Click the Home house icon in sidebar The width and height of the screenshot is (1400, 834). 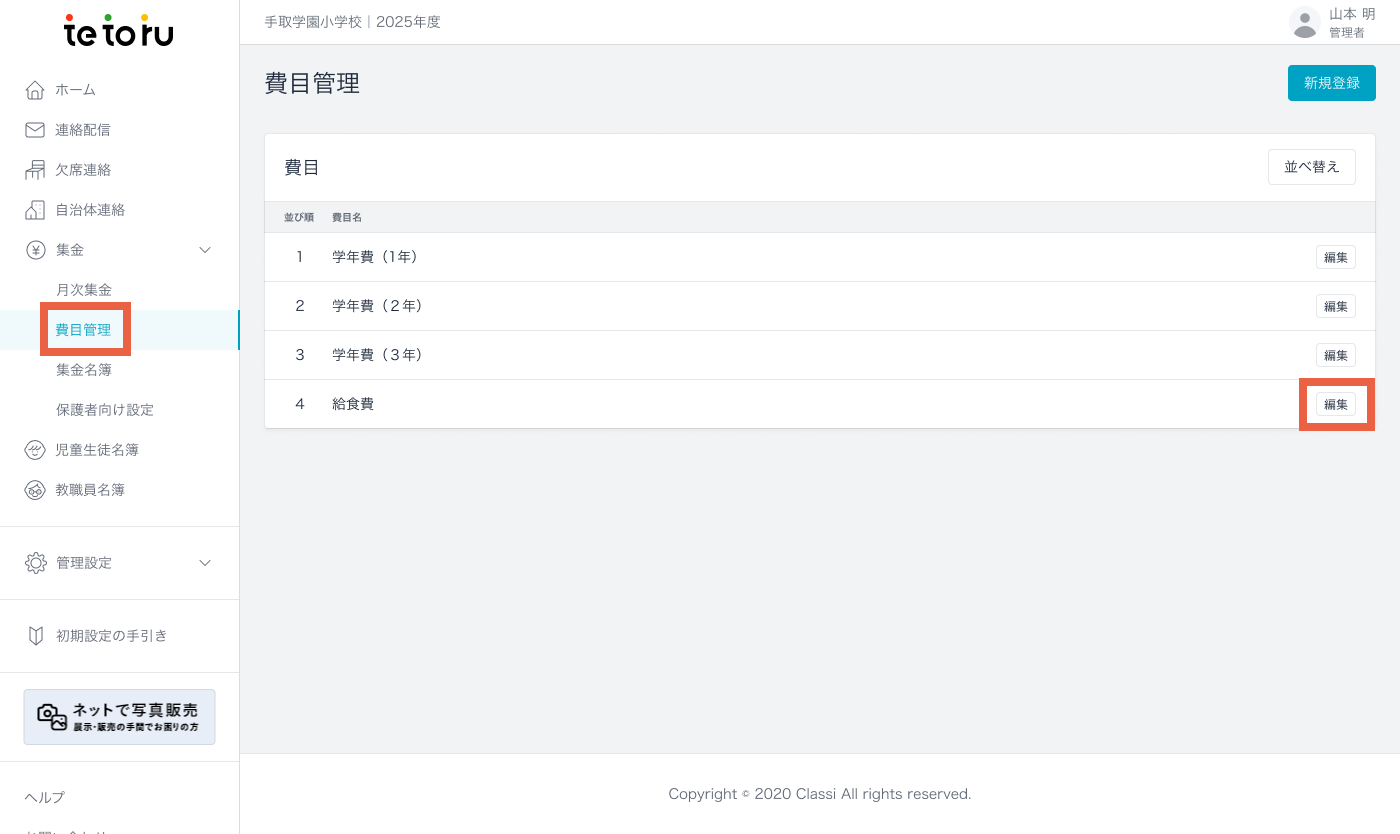tap(35, 90)
